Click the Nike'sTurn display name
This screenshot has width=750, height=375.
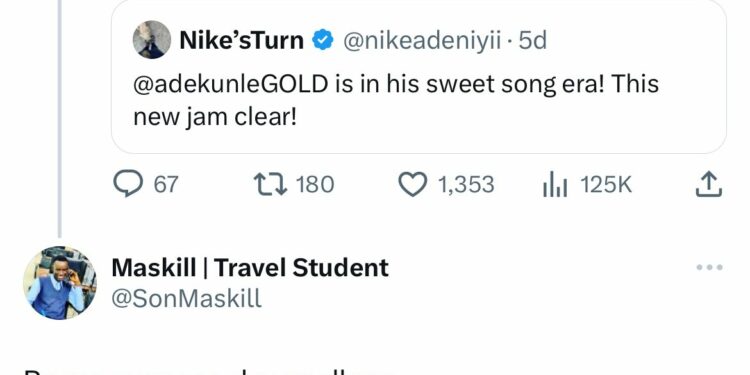[242, 40]
